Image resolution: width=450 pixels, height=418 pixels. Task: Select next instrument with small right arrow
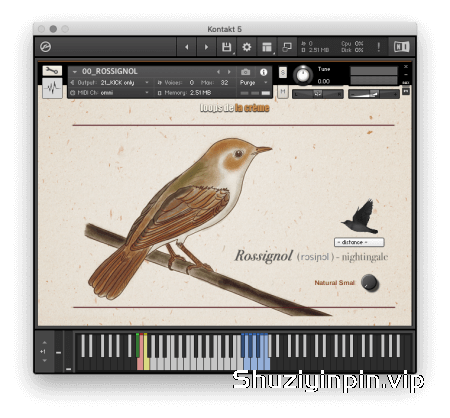pyautogui.click(x=229, y=72)
